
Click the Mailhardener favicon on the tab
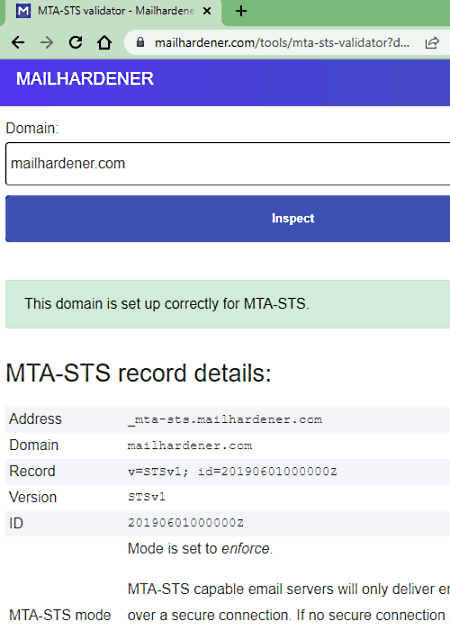click(x=23, y=11)
